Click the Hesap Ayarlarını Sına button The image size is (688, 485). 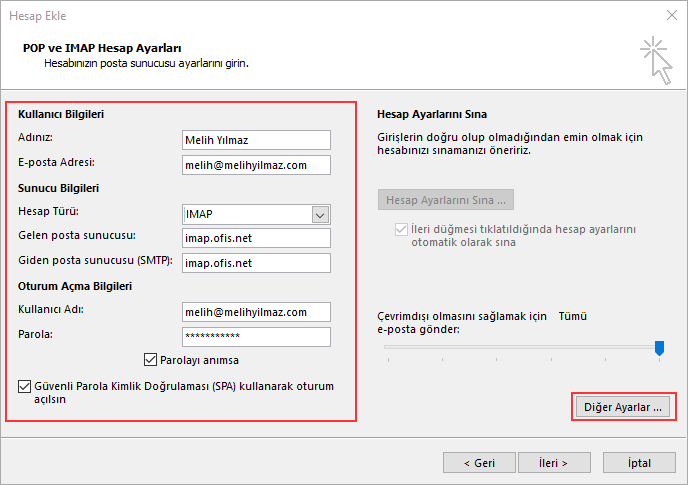(x=446, y=199)
